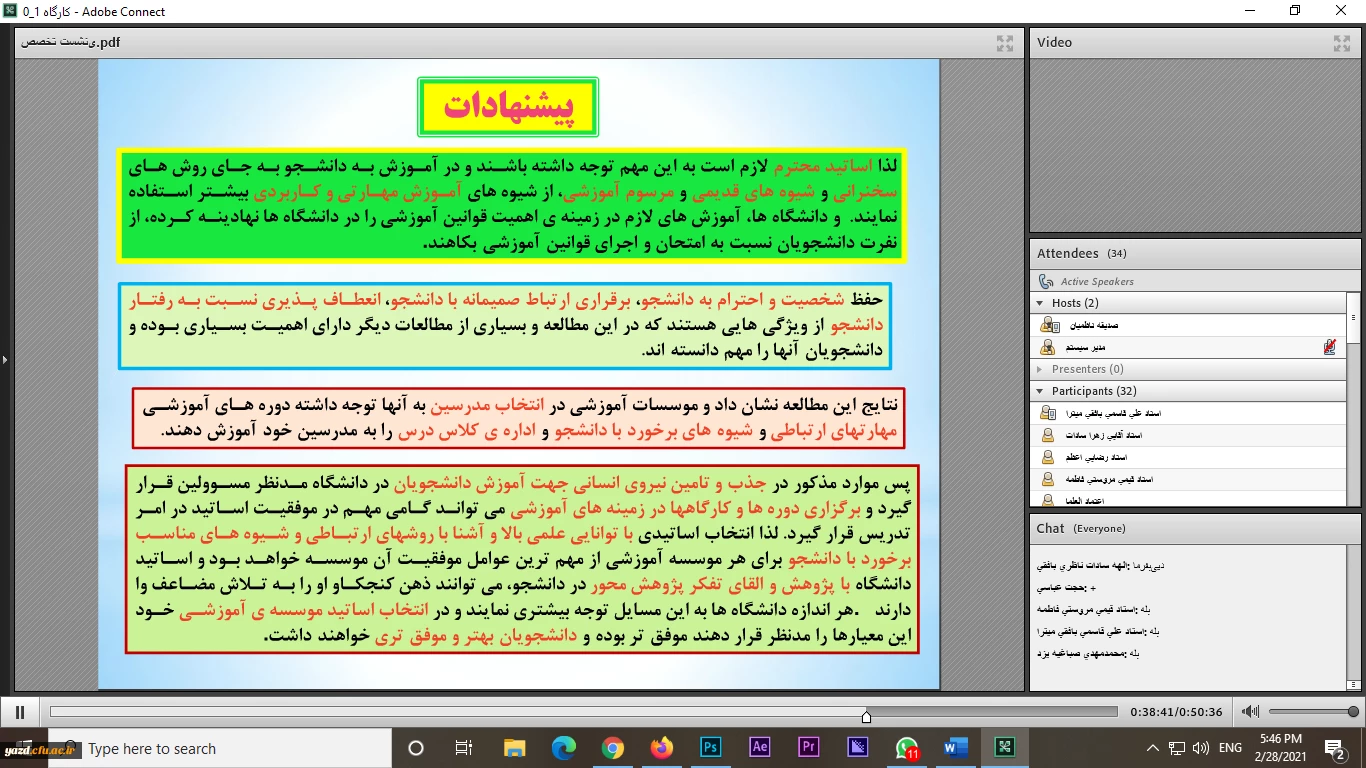The width and height of the screenshot is (1366, 768).
Task: Click the muted microphone icon beside second host
Action: 1329,347
